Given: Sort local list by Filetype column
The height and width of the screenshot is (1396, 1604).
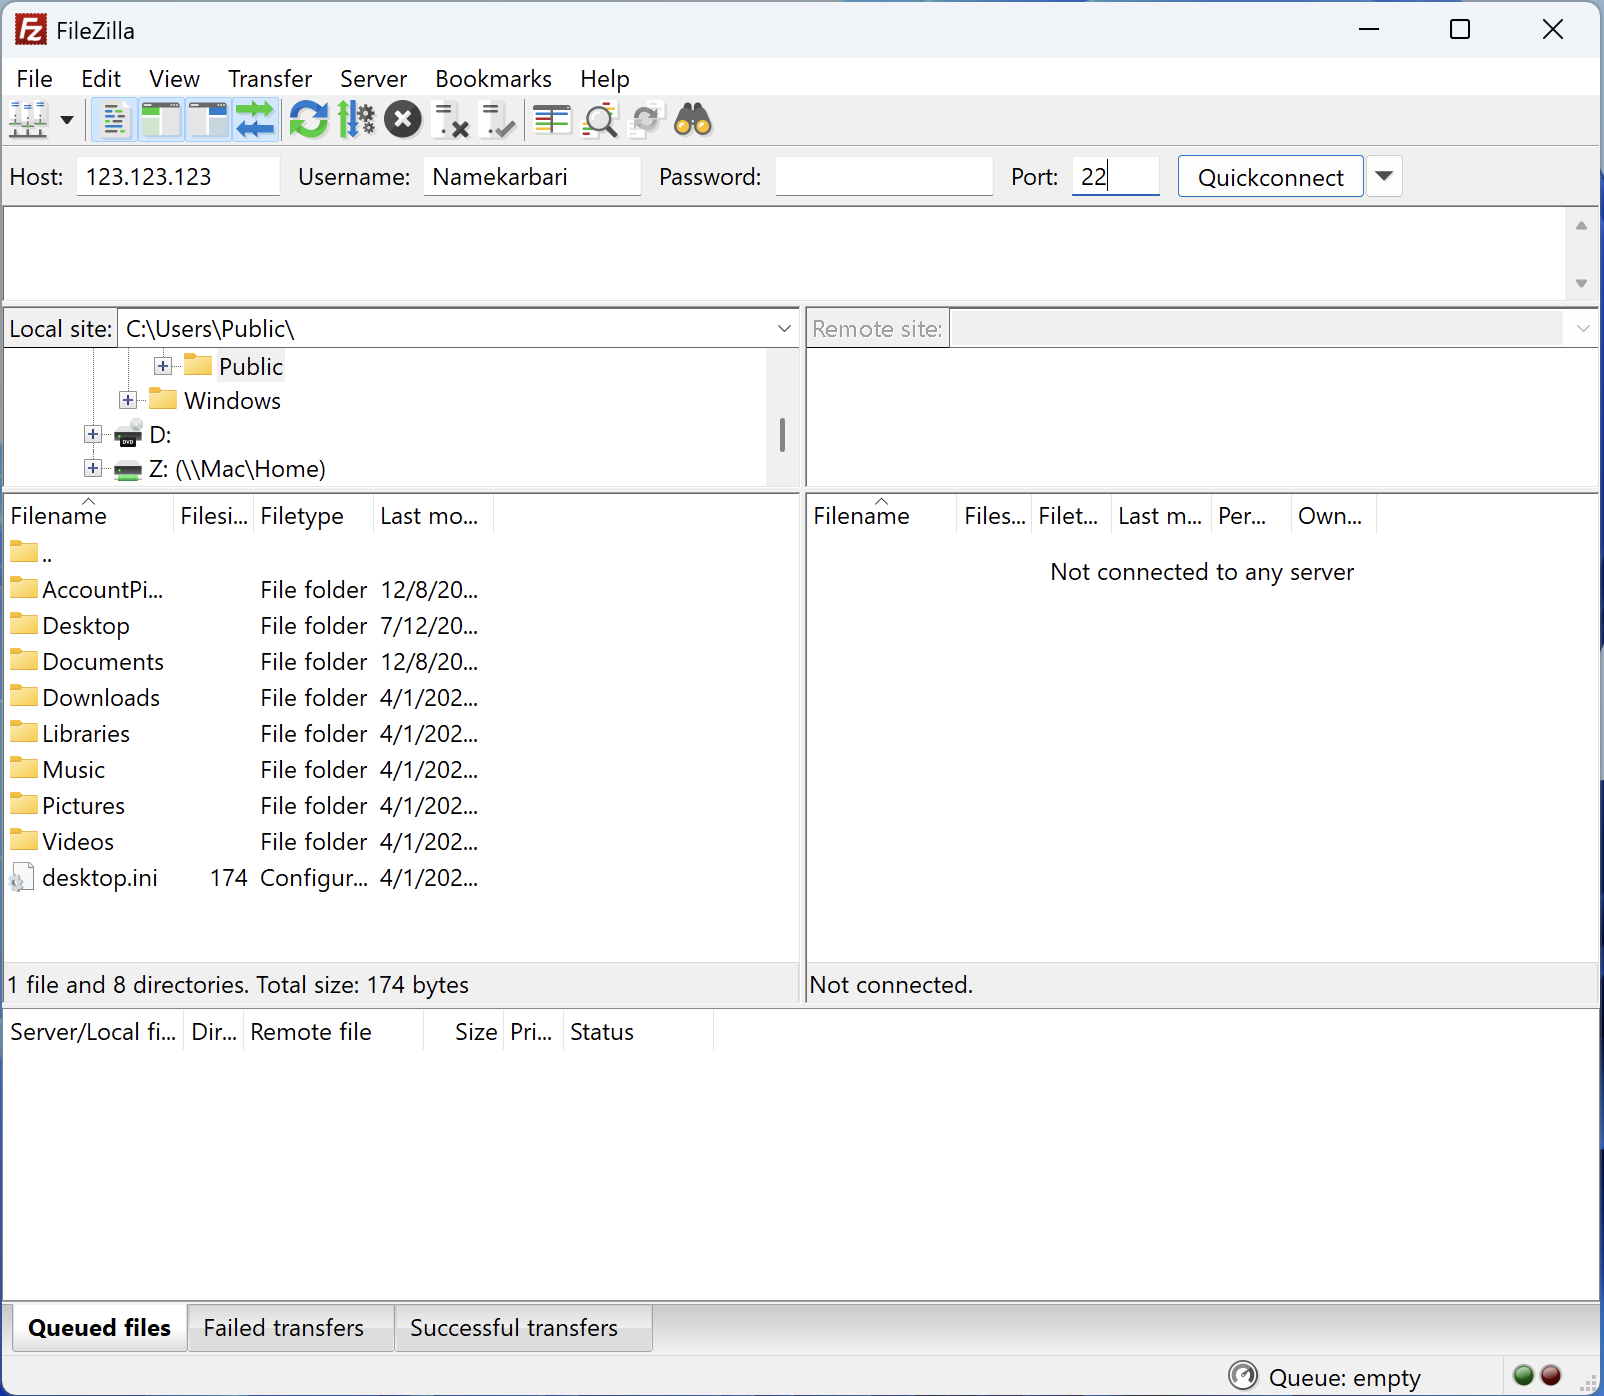Looking at the screenshot, I should click(313, 516).
